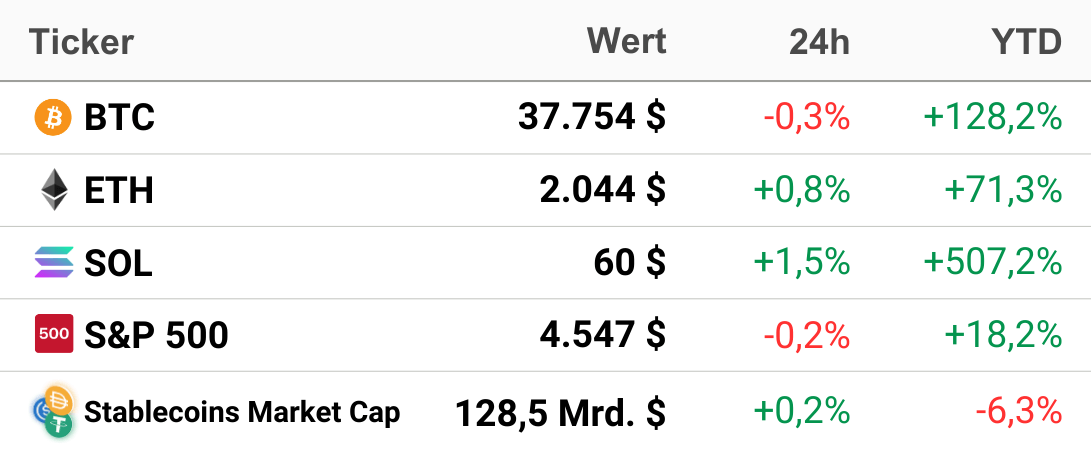The image size is (1091, 450).
Task: Click the red S&P 500 icon
Action: pos(54,334)
